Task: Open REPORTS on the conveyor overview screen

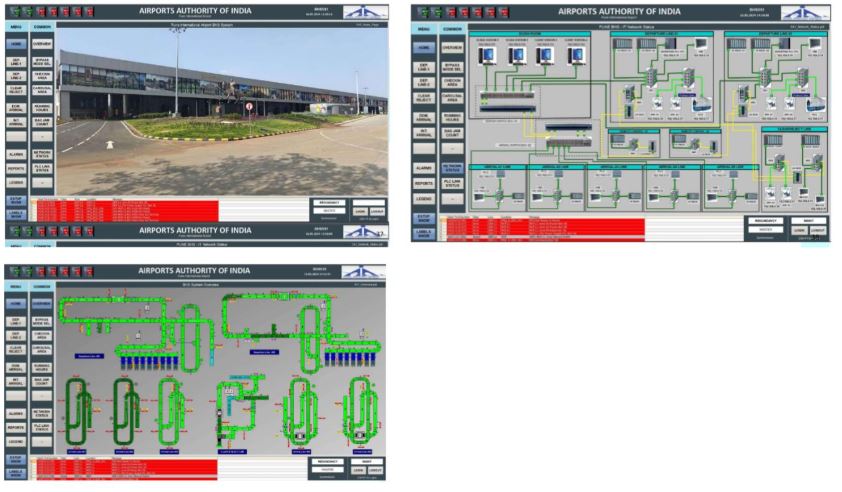Action: point(16,427)
